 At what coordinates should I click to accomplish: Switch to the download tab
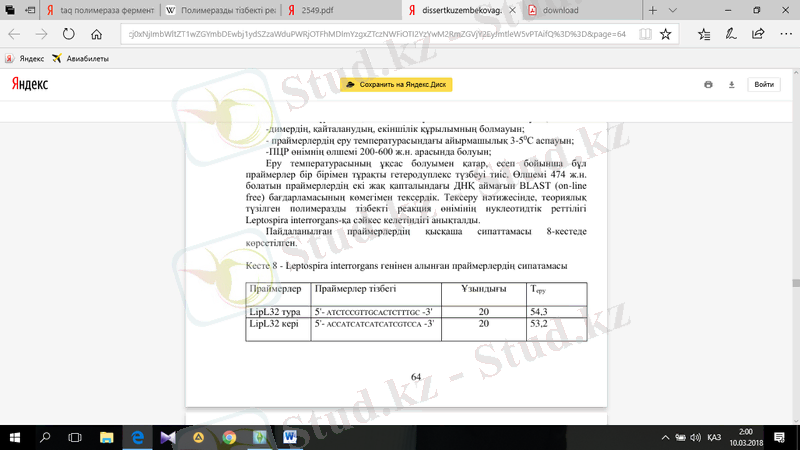[582, 10]
